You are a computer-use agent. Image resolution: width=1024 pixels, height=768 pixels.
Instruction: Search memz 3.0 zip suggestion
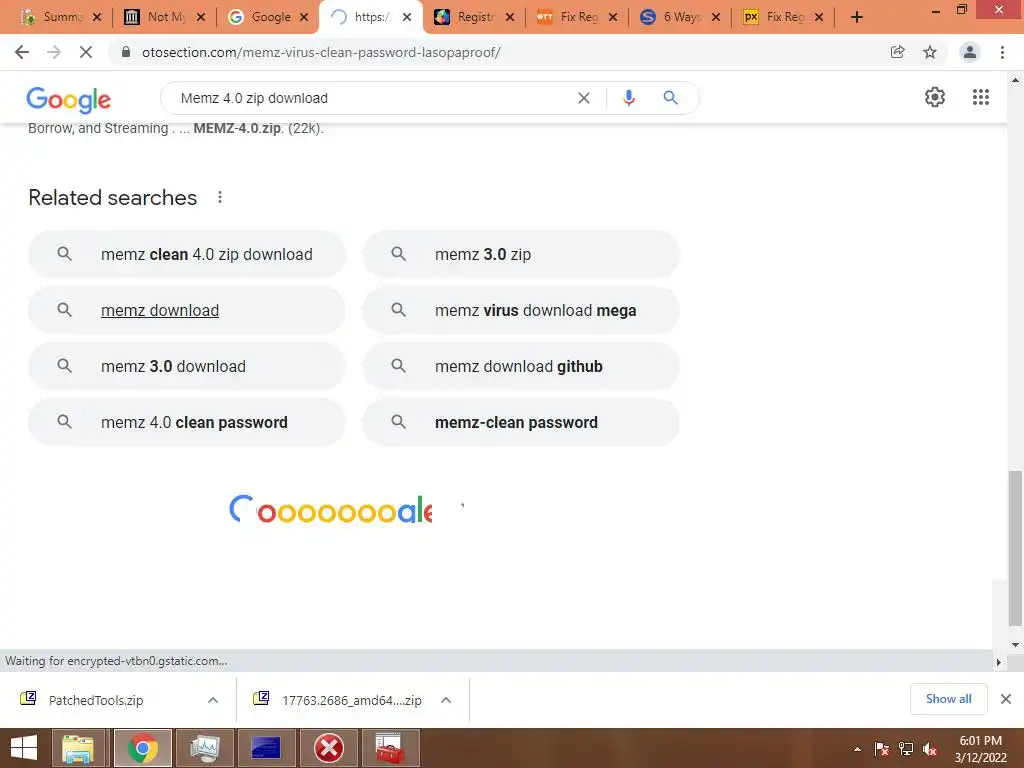coord(520,254)
